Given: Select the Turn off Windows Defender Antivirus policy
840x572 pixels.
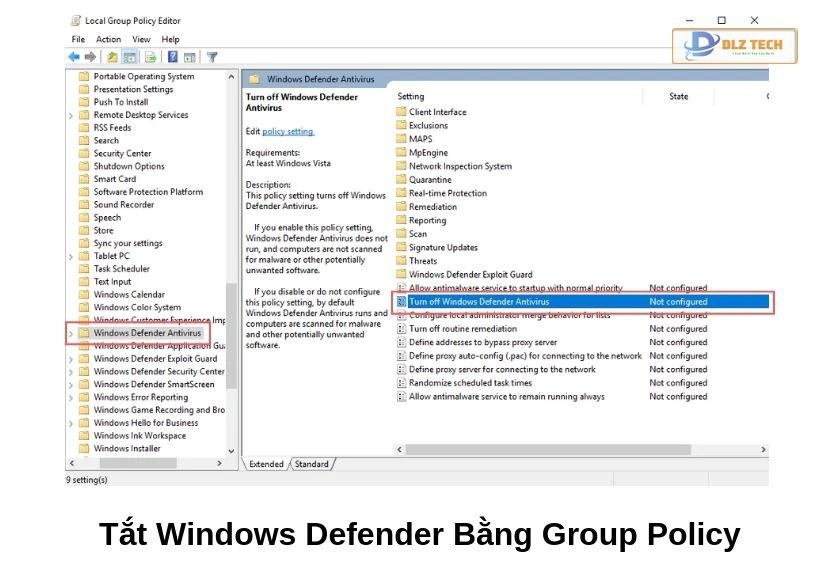Looking at the screenshot, I should (479, 301).
